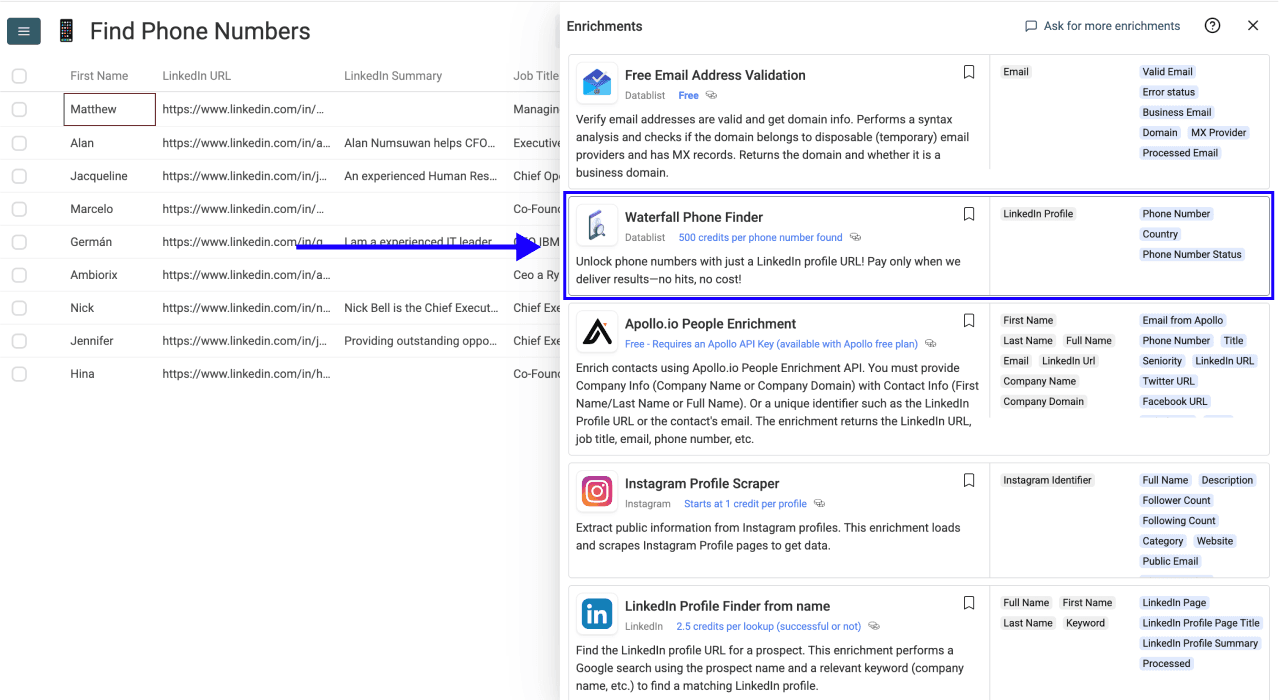This screenshot has height=700, width=1279.
Task: Open the hamburger sidebar menu
Action: (x=23, y=31)
